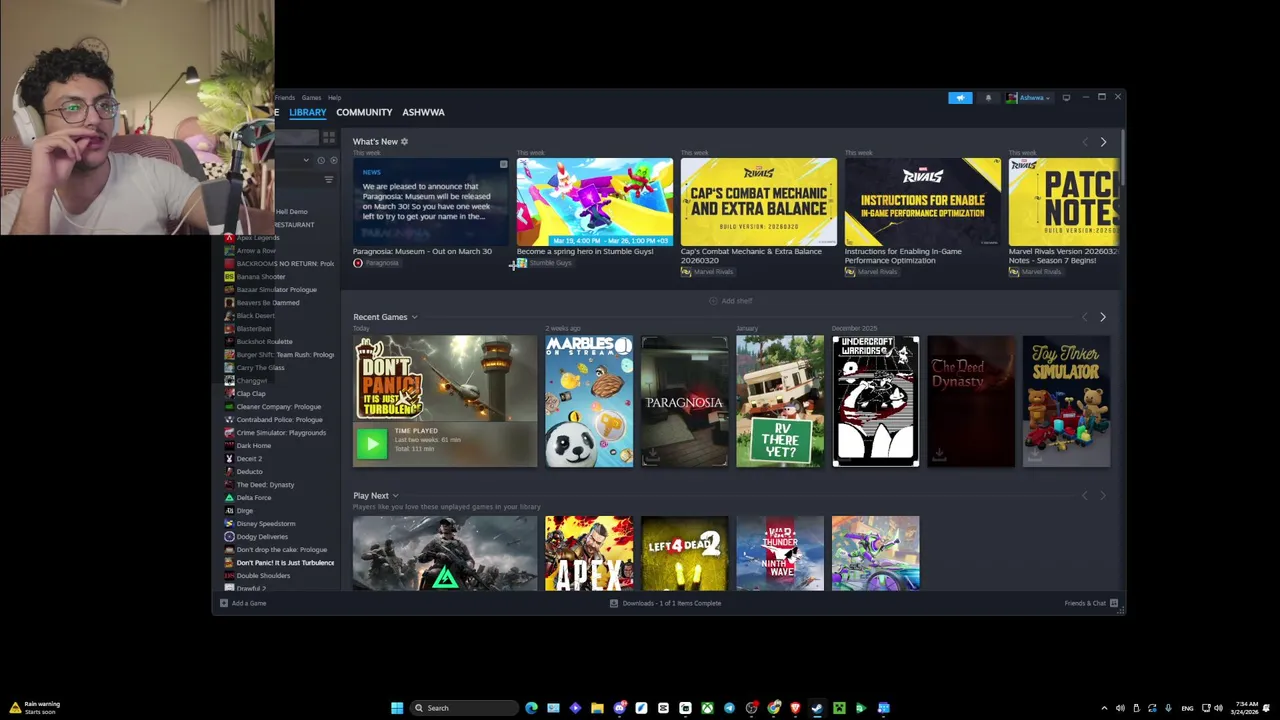Click the Add a Game plus icon
Image resolution: width=1280 pixels, height=720 pixels.
[224, 603]
